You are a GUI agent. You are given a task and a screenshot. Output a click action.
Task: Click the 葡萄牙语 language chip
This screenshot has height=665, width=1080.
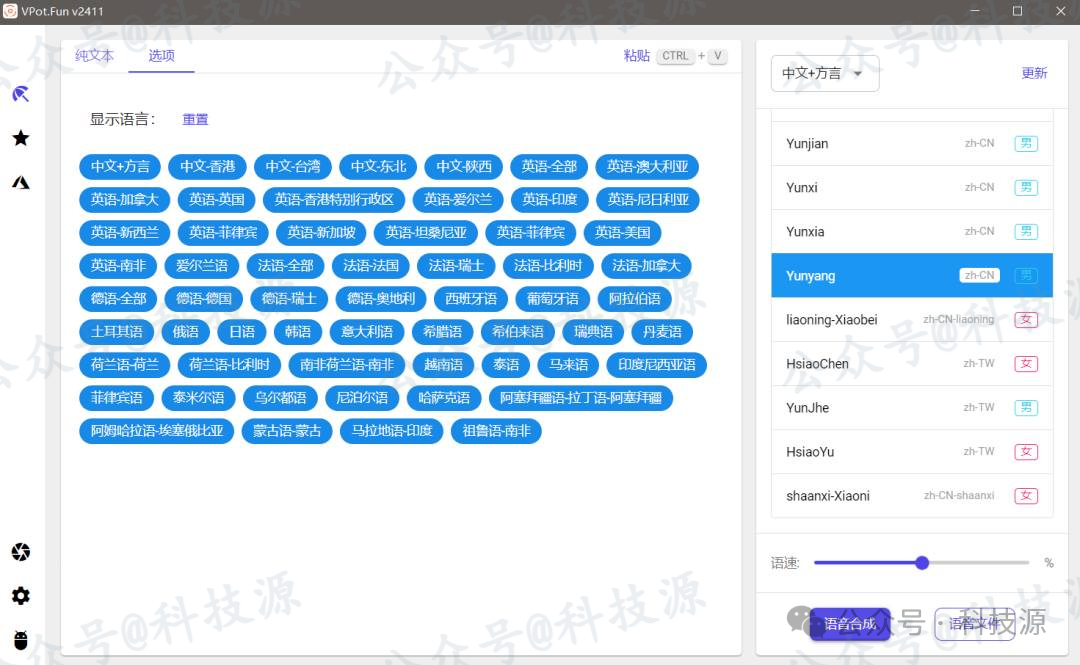tap(552, 299)
